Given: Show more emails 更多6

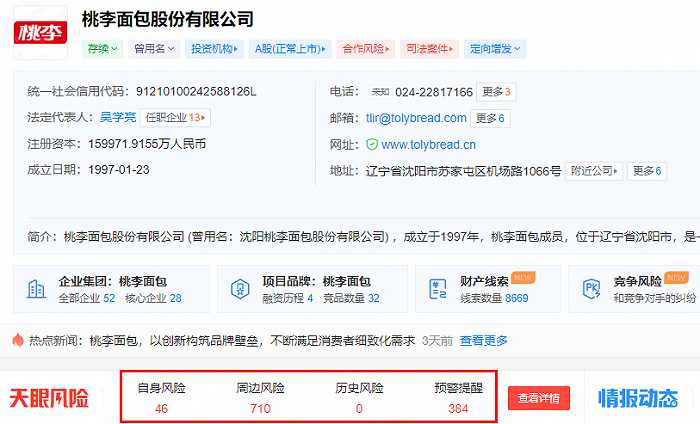Looking at the screenshot, I should (x=490, y=118).
